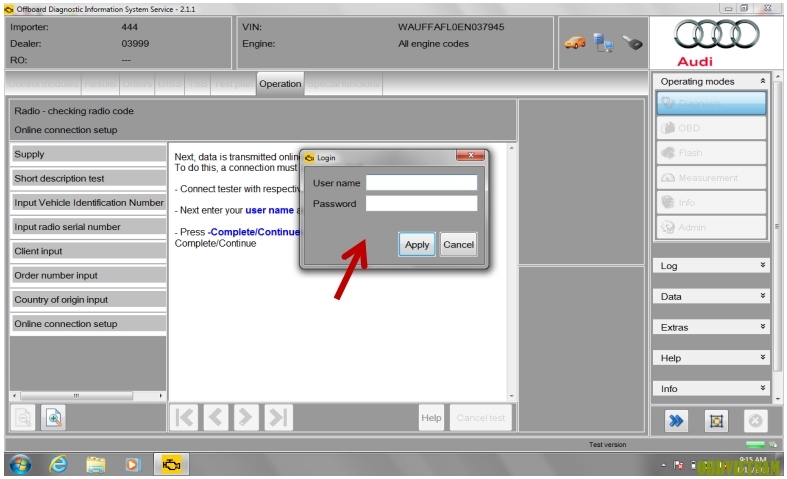Go to next step arrow

click(x=246, y=417)
